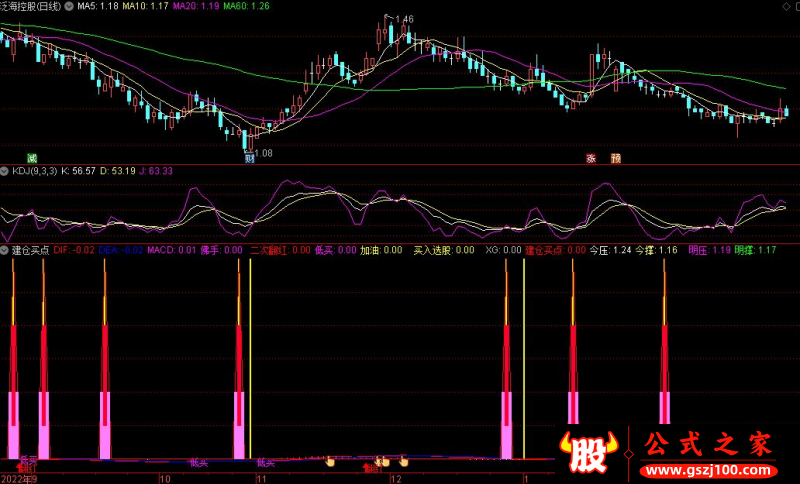
Task: Click the J: 63.33 value
Action: pyautogui.click(x=156, y=171)
